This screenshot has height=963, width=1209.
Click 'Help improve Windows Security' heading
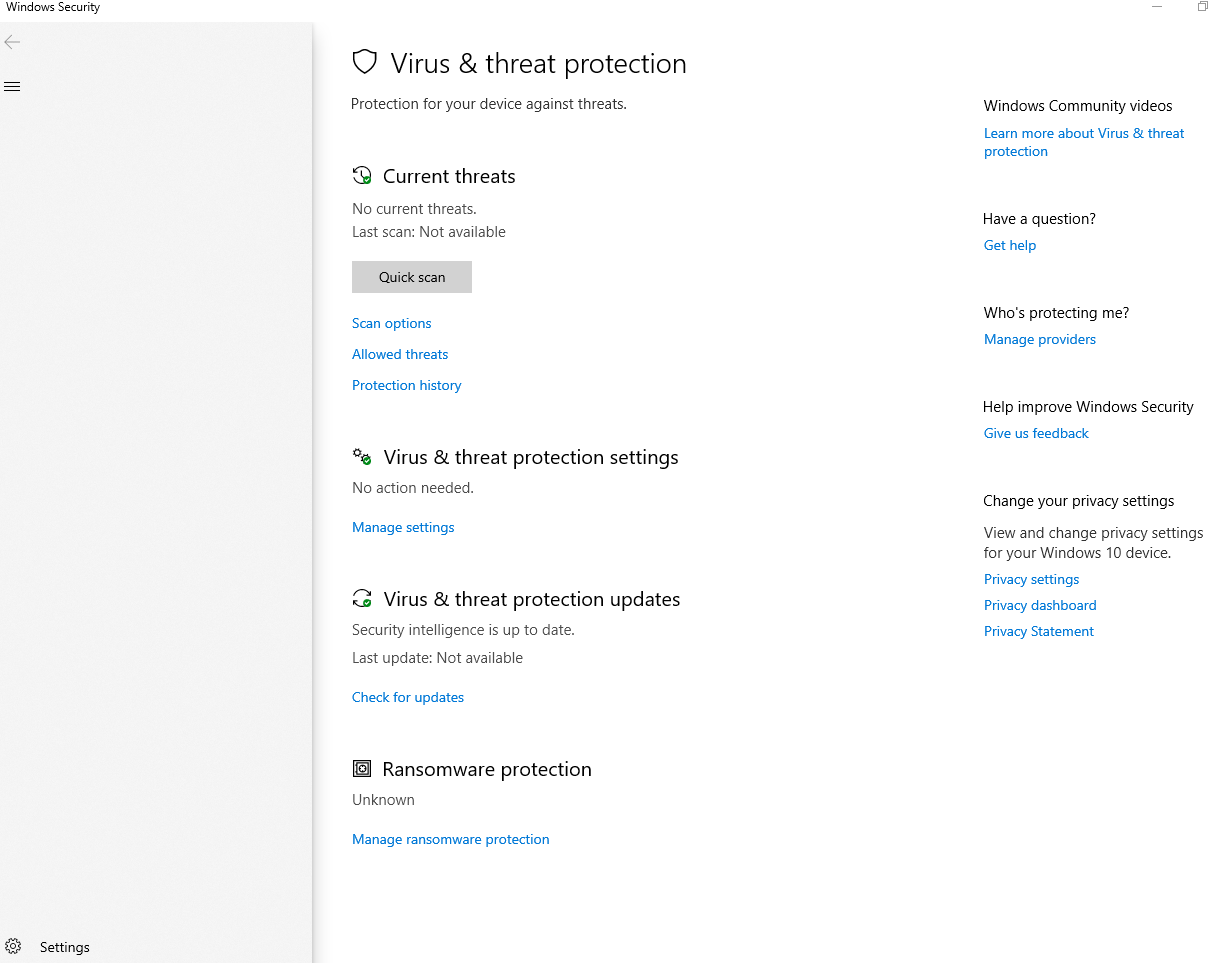tap(1088, 407)
